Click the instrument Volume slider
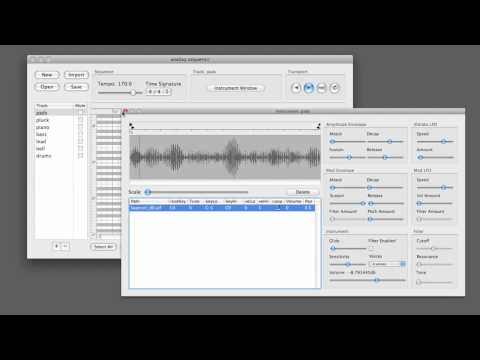 click(368, 280)
